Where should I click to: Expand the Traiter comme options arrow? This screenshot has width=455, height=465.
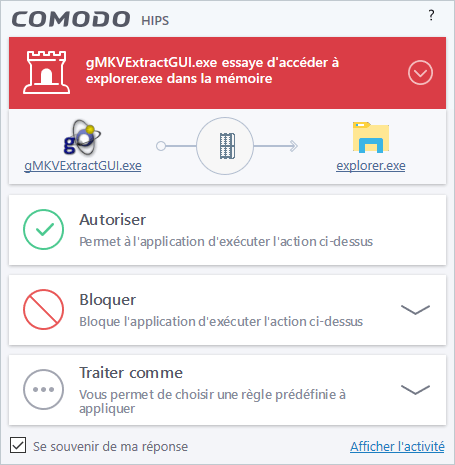(x=415, y=389)
